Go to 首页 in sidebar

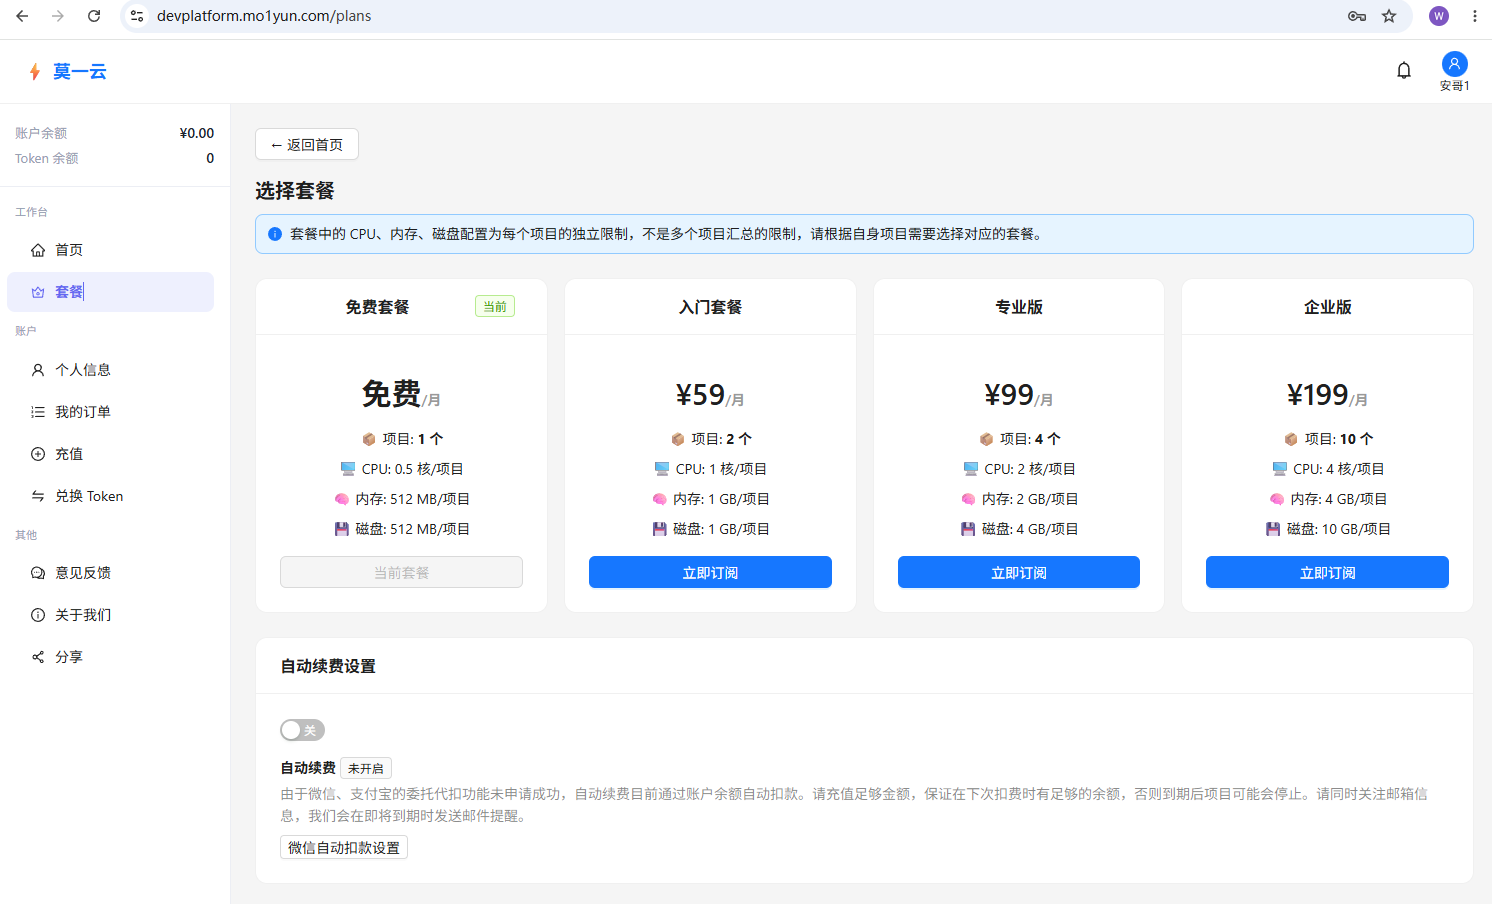pos(110,250)
